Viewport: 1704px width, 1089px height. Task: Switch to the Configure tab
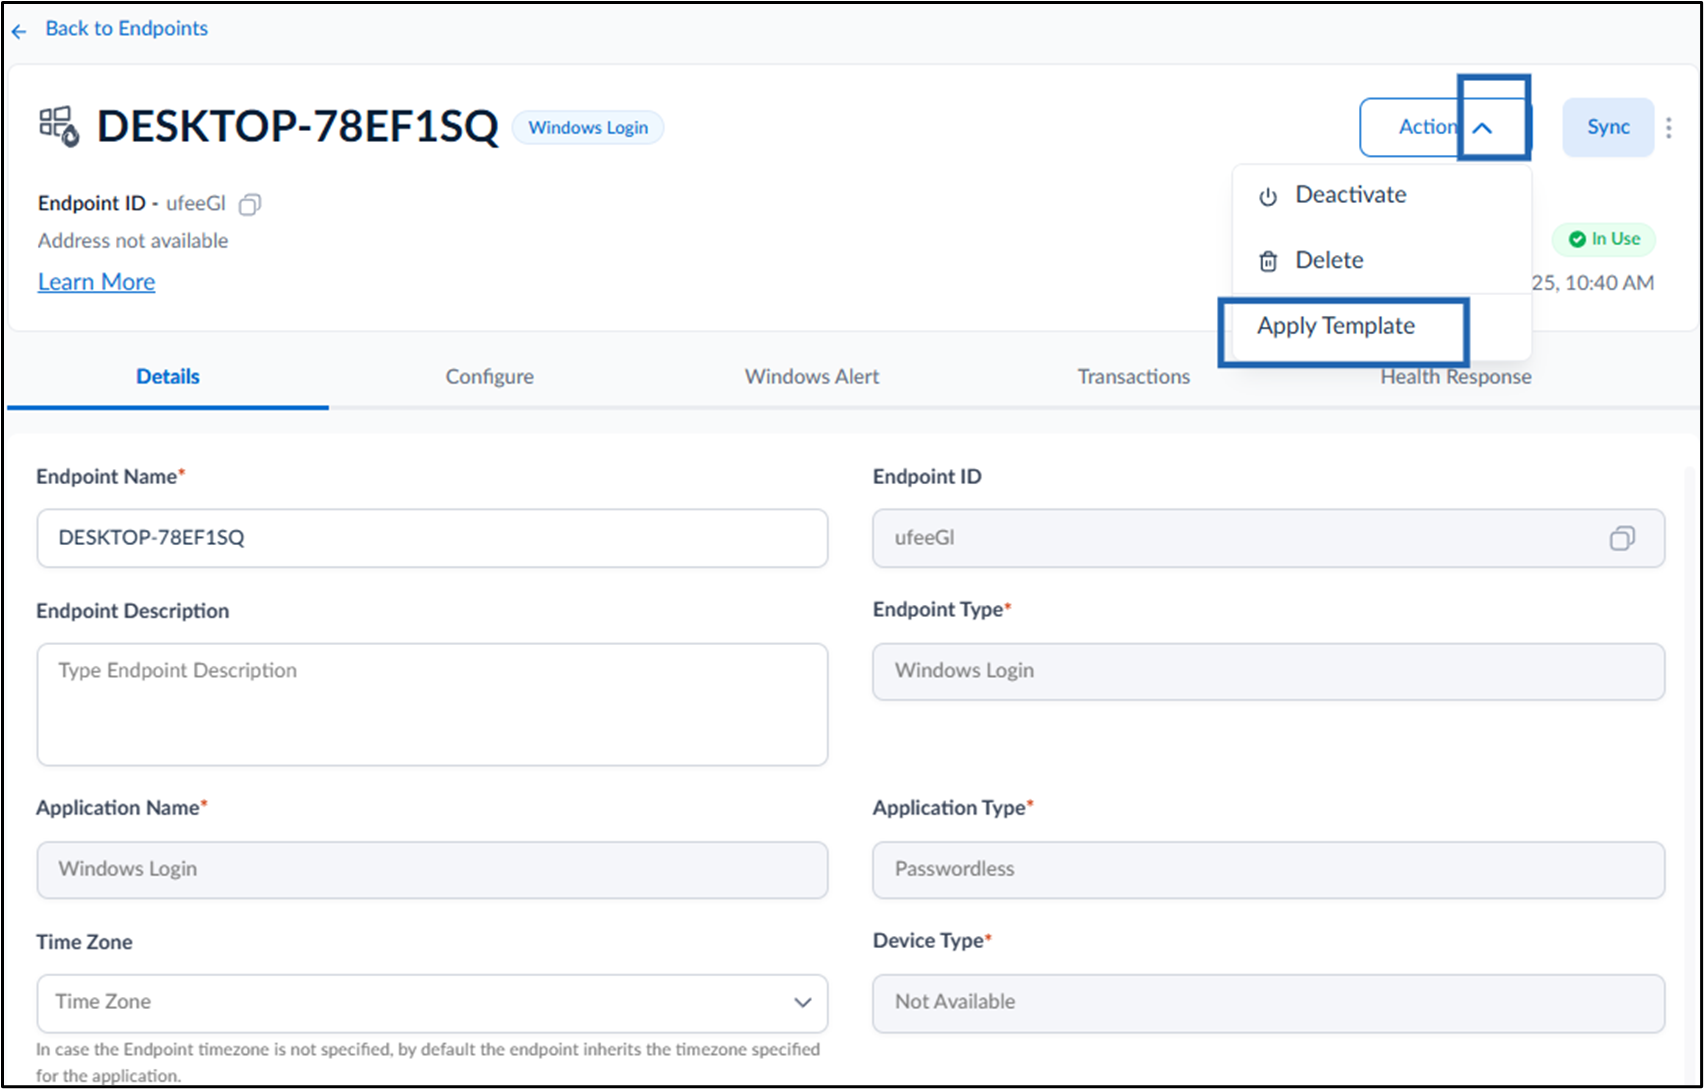click(x=489, y=377)
